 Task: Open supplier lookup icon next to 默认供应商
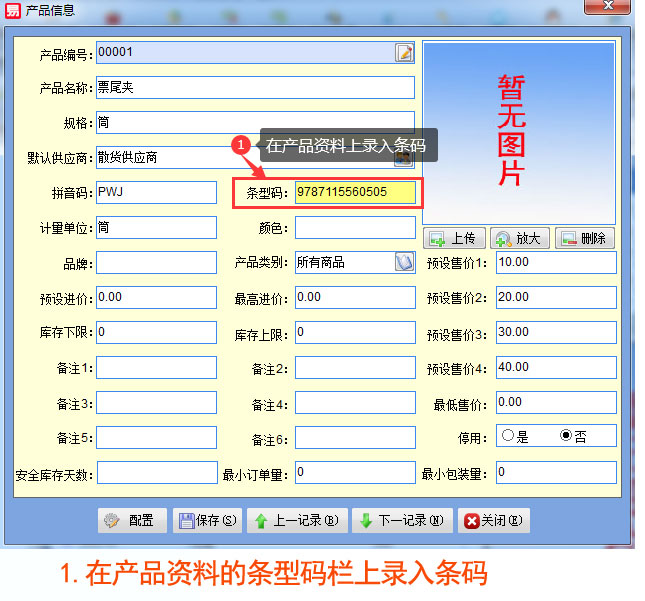click(x=404, y=157)
